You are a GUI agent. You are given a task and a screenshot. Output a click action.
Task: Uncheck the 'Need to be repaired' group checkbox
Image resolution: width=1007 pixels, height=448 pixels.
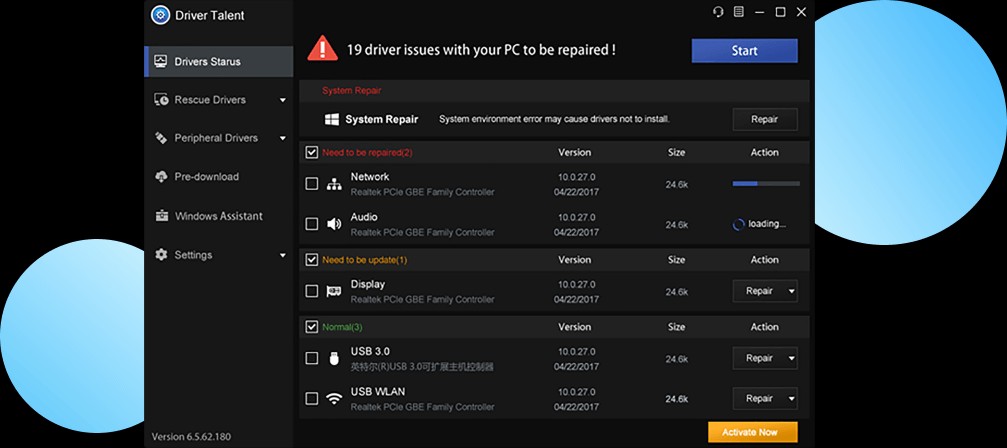pyautogui.click(x=312, y=153)
